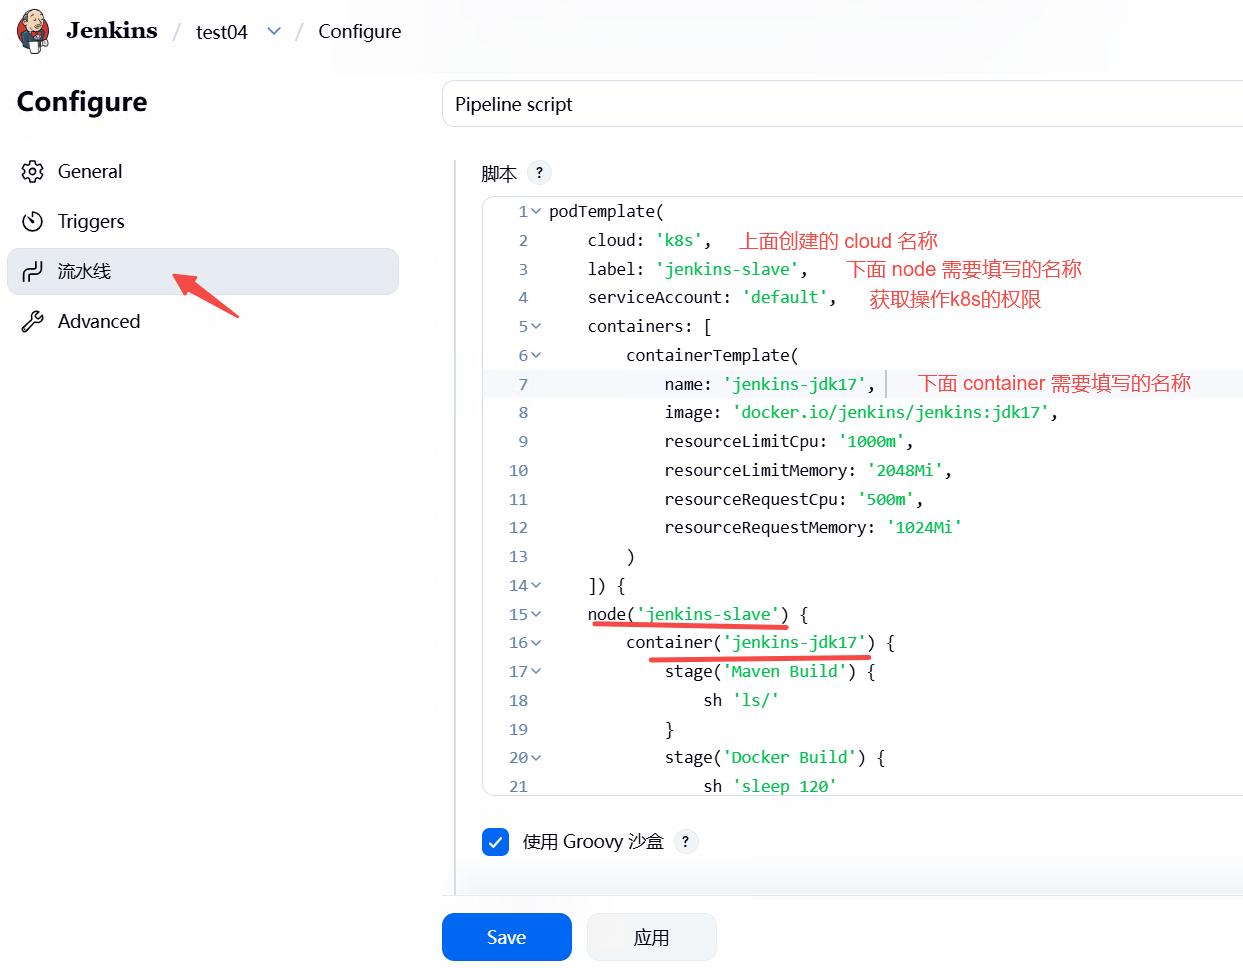Image resolution: width=1243 pixels, height=968 pixels.
Task: Open help for the 脚本 script field
Action: click(539, 173)
